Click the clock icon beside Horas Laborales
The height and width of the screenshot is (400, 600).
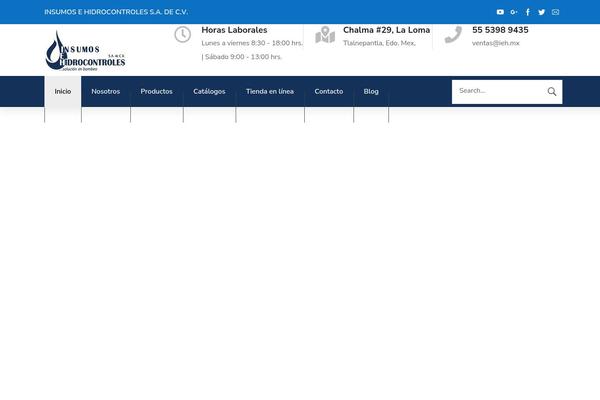point(183,34)
